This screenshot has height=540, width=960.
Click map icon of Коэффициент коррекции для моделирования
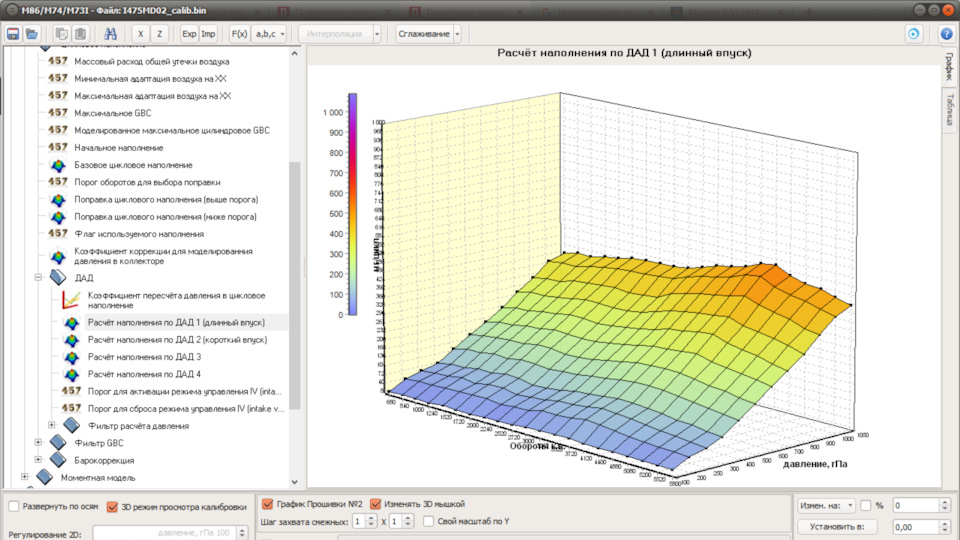58,256
